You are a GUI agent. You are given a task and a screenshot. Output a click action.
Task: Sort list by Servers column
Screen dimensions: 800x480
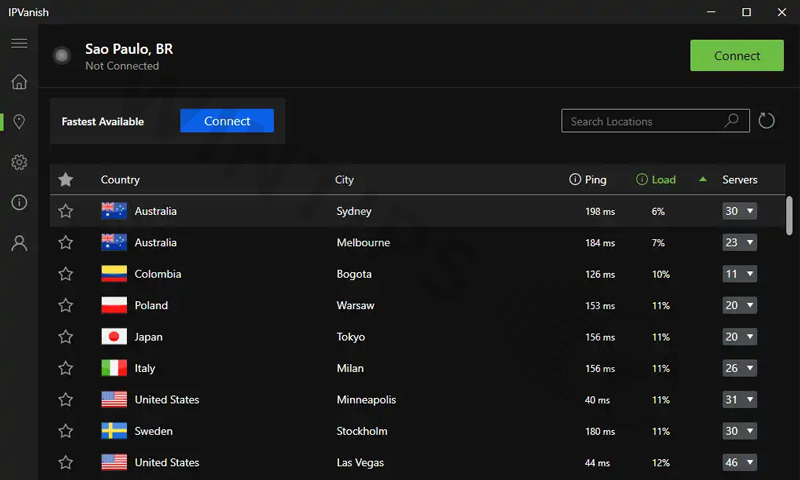pos(739,180)
